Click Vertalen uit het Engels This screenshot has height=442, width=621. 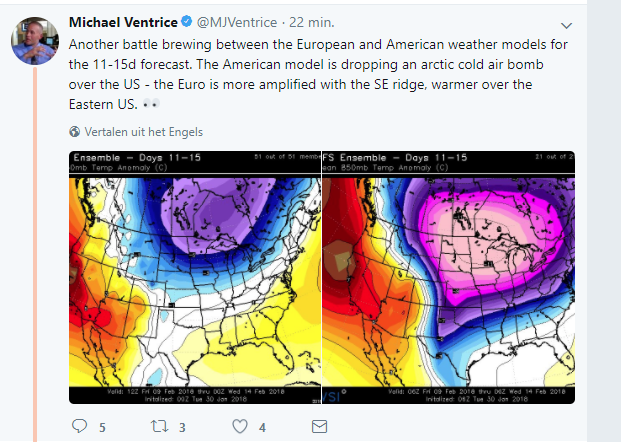pyautogui.click(x=144, y=132)
